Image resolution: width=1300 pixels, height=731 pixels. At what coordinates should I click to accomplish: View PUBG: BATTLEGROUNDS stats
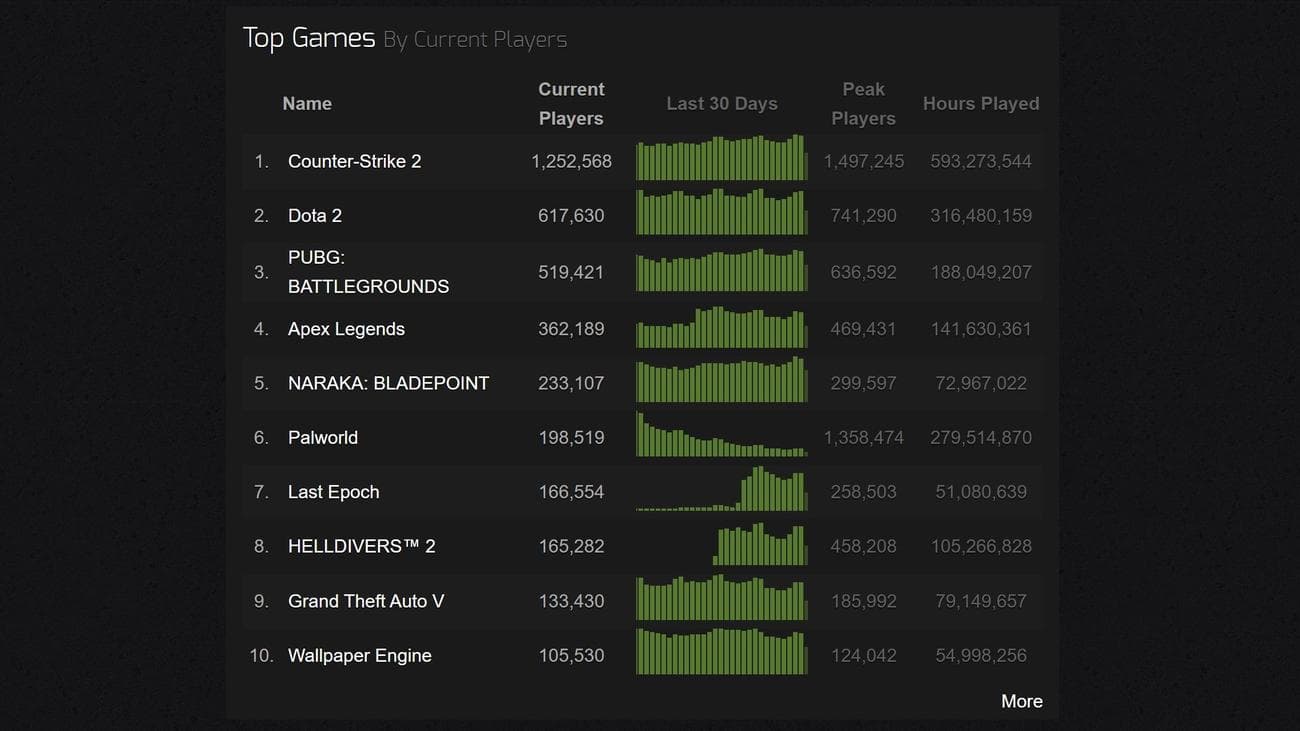pos(368,271)
